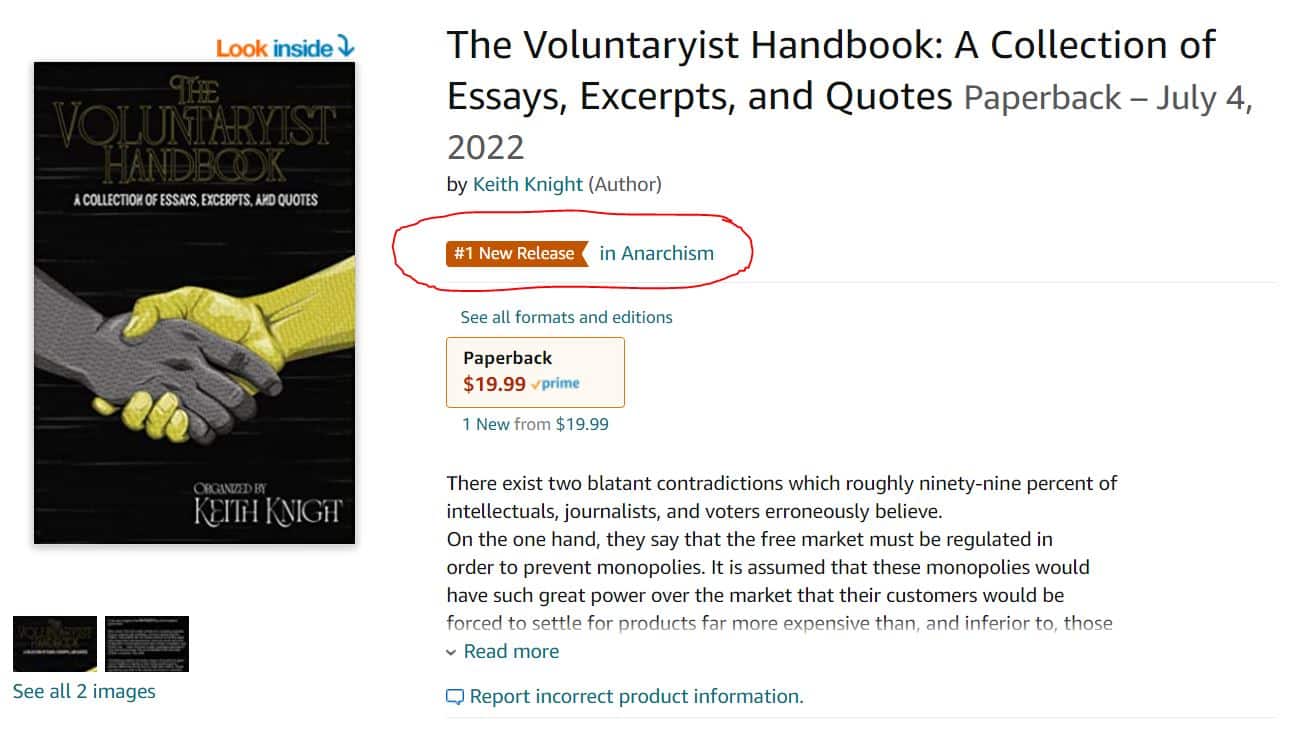Expand description with Read more chevron

[x=451, y=652]
